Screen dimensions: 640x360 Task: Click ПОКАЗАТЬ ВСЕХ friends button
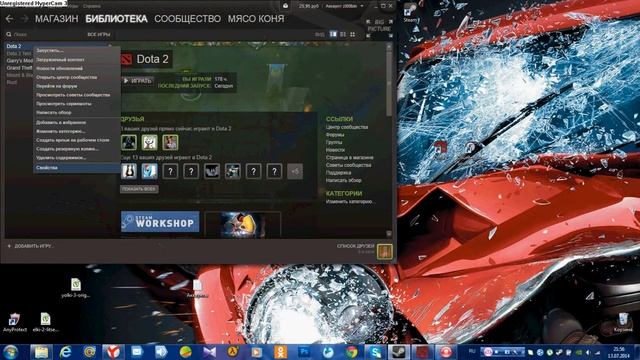[x=139, y=189]
